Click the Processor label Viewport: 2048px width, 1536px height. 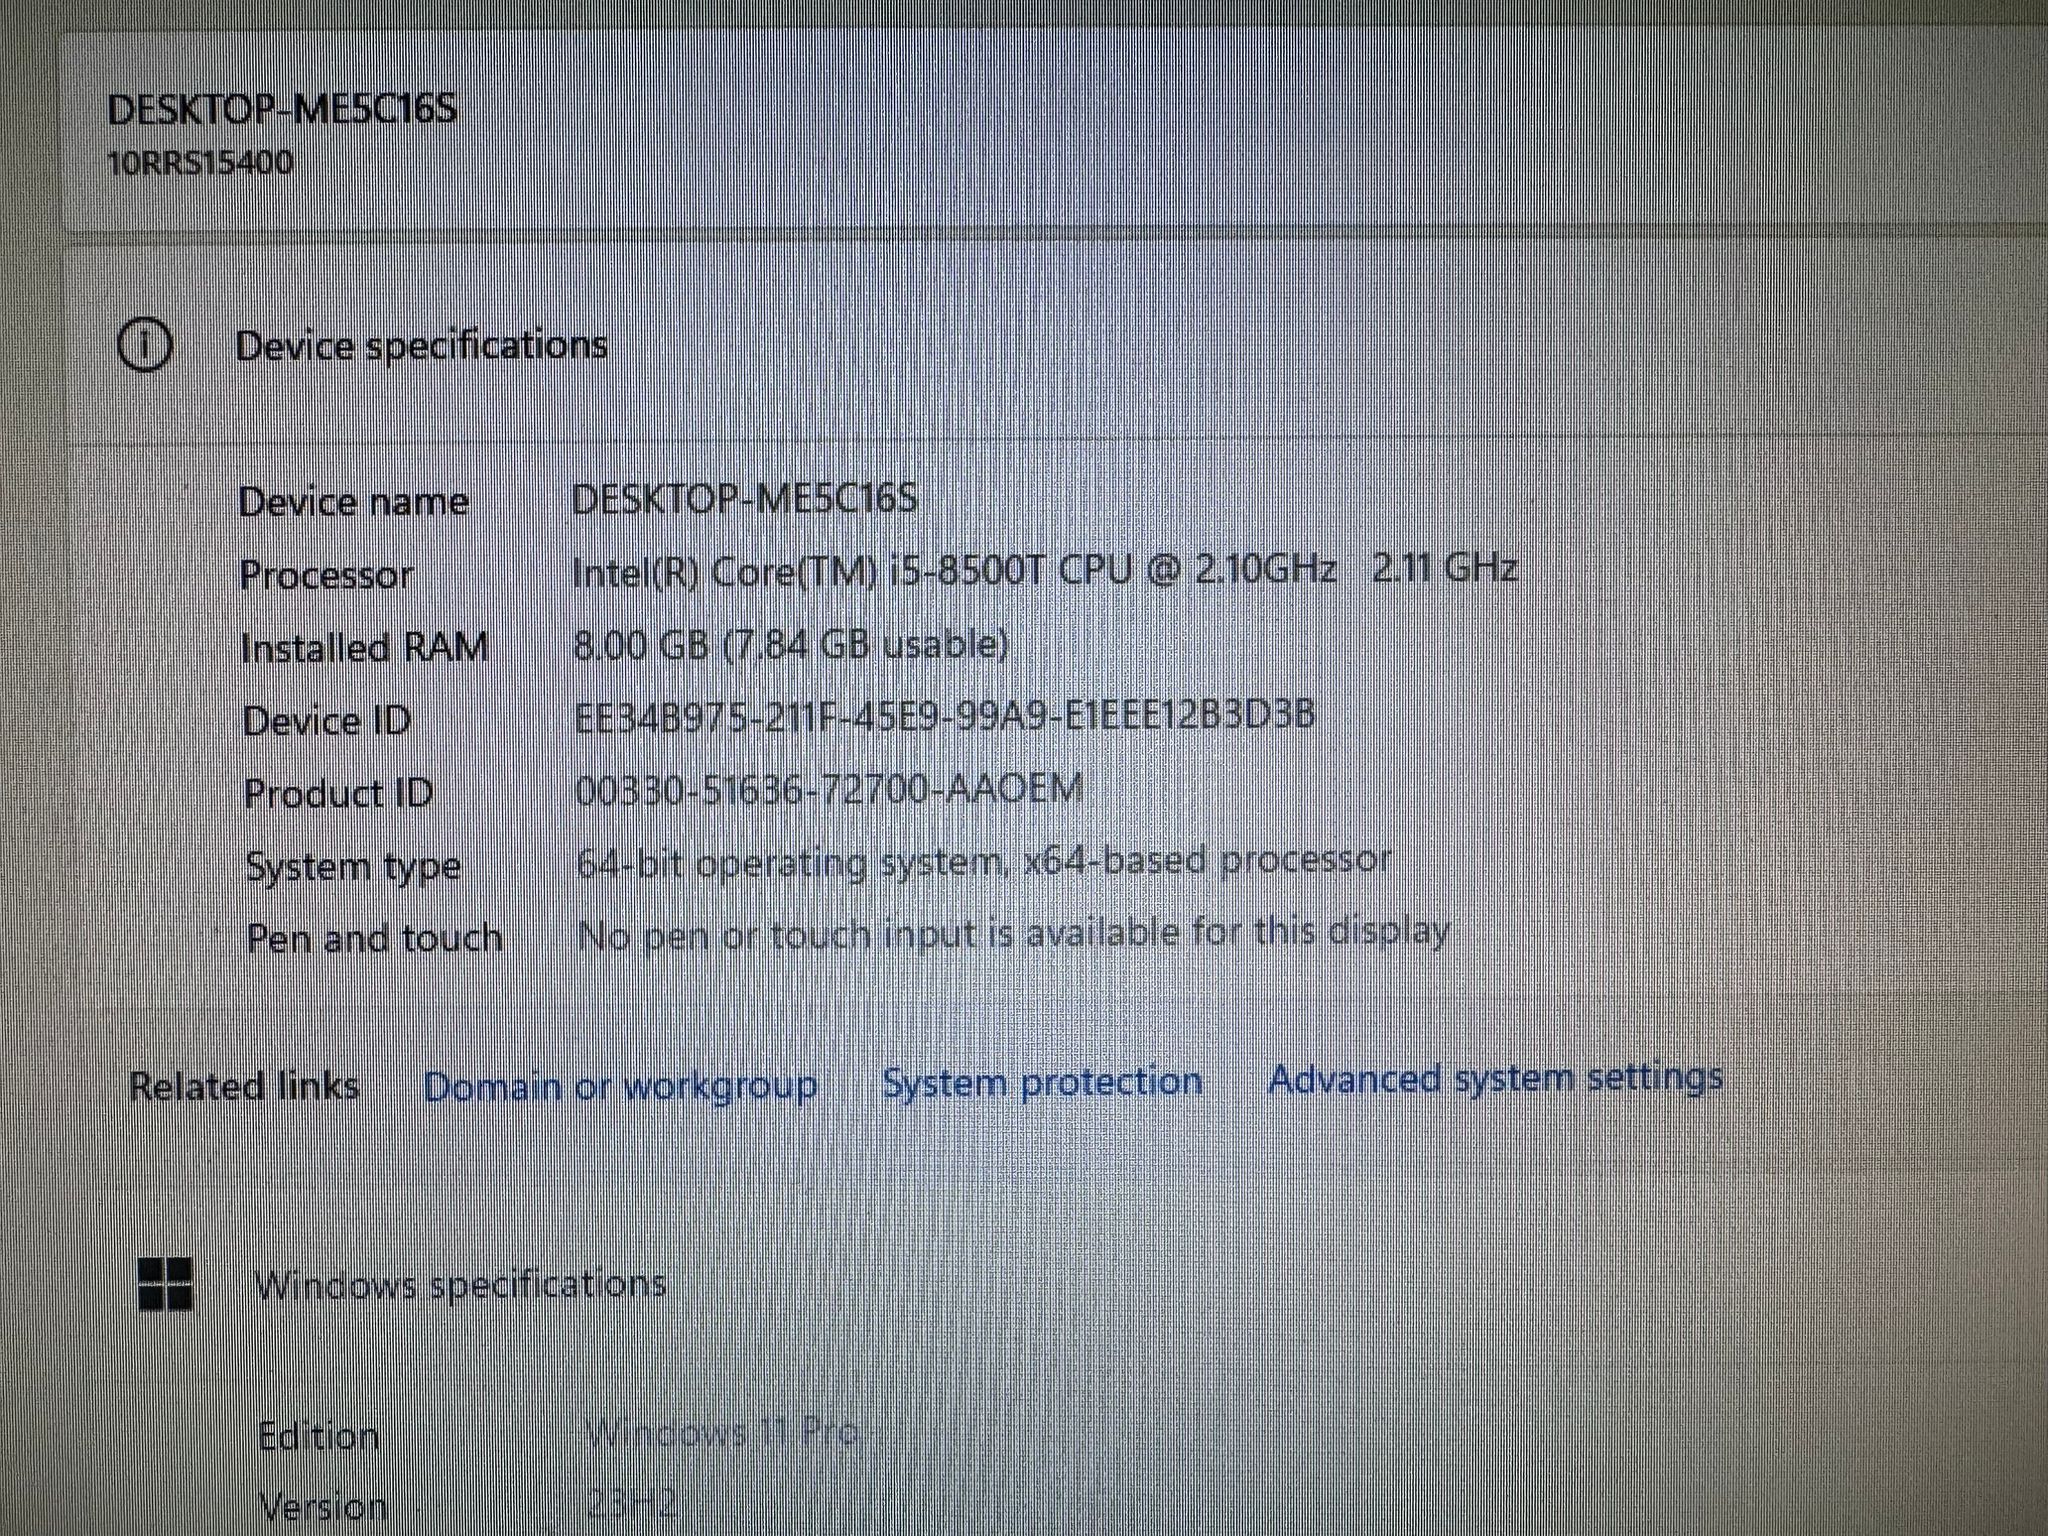(326, 575)
